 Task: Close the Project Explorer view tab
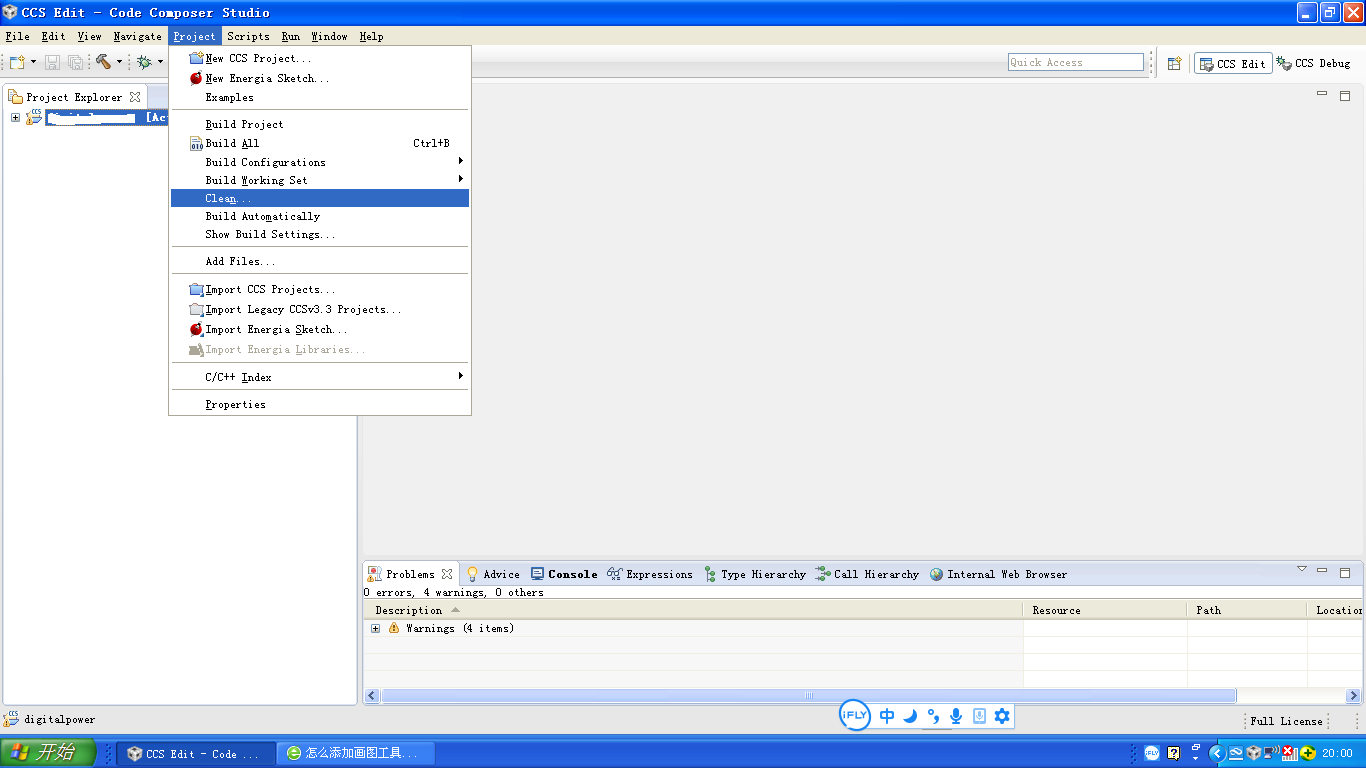coord(135,97)
